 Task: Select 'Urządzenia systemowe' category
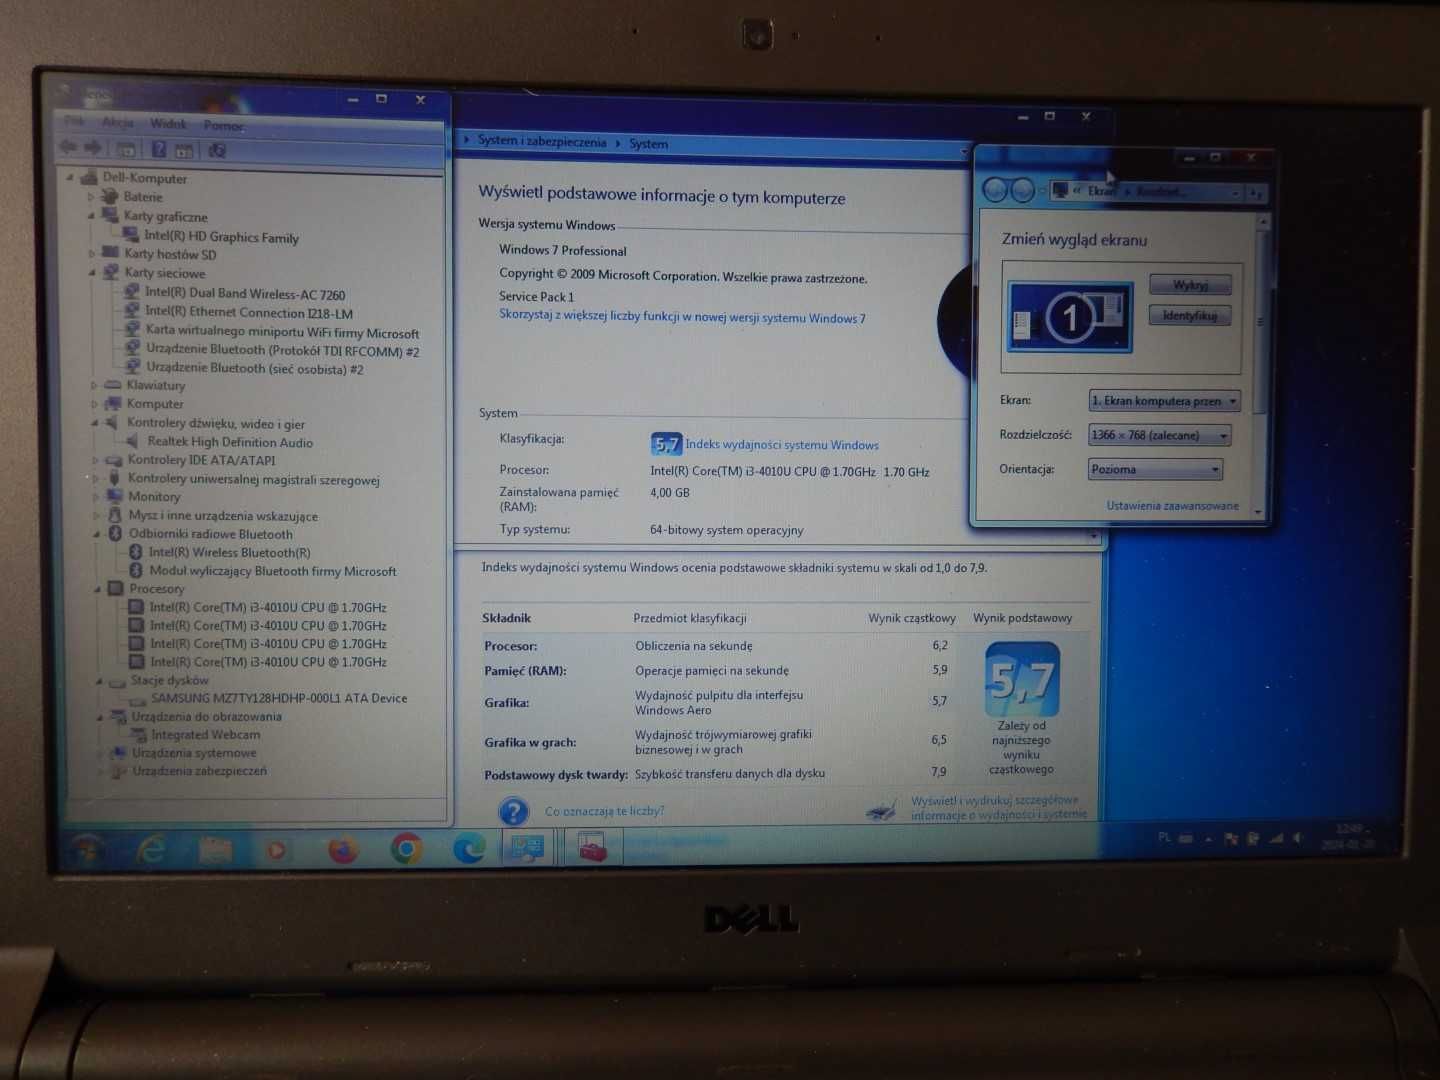pos(194,753)
